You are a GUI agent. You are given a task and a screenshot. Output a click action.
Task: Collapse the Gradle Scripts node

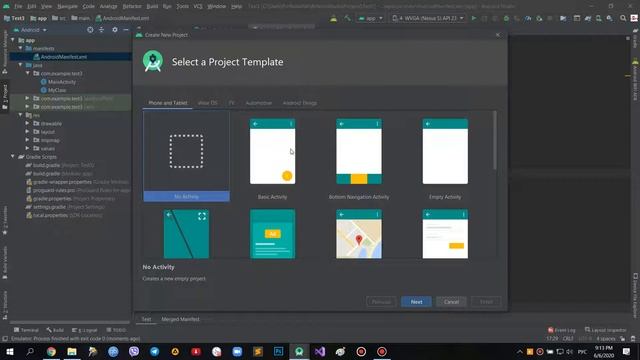point(13,157)
